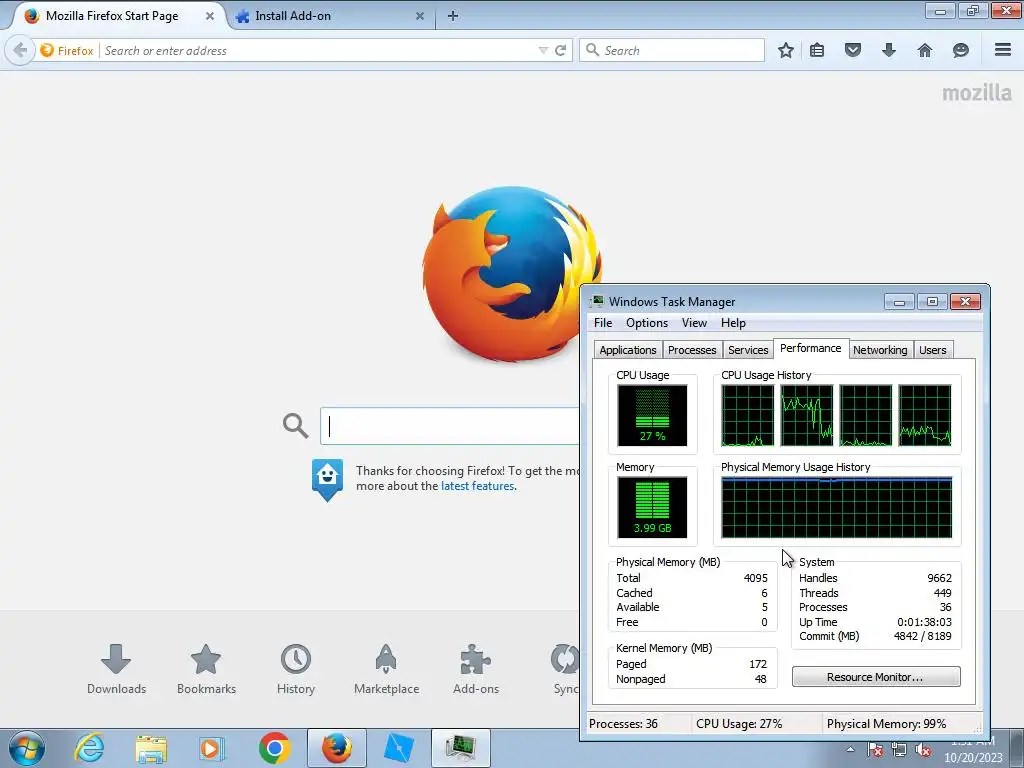Viewport: 1024px width, 768px height.
Task: Switch to the Install Add-on tab
Action: click(x=293, y=16)
